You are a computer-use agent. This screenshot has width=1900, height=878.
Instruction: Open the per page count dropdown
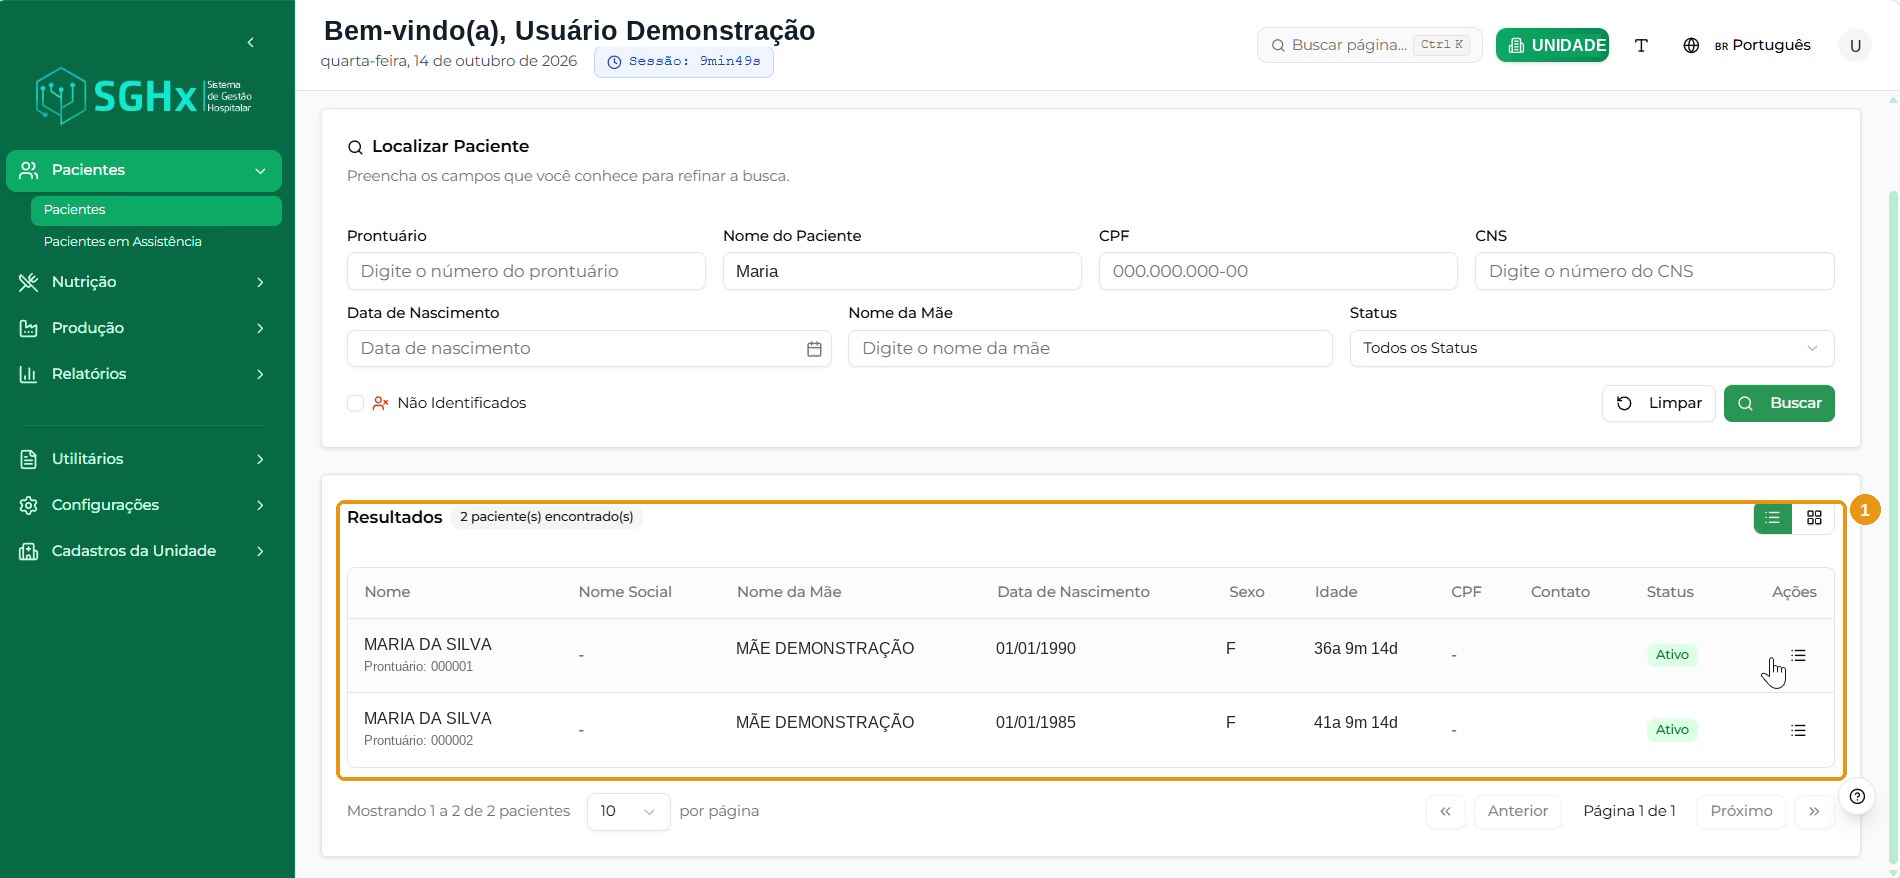point(628,811)
